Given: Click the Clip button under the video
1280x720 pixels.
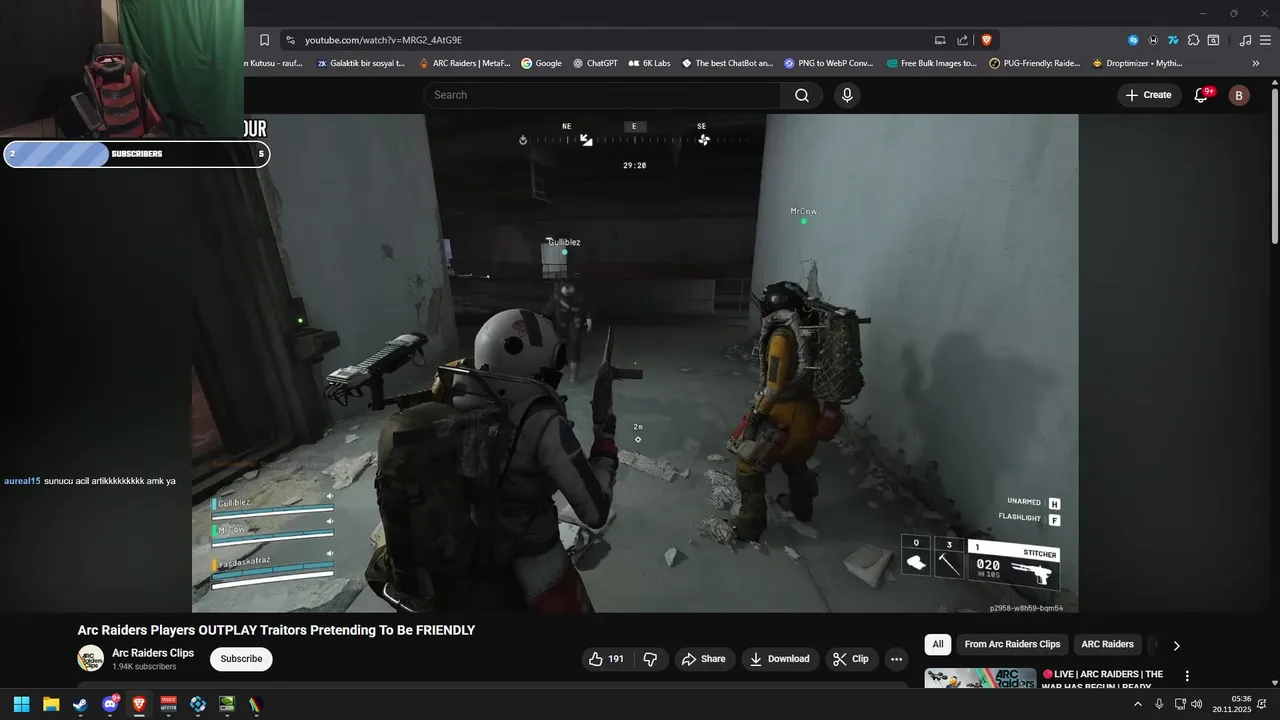Looking at the screenshot, I should click(x=851, y=659).
